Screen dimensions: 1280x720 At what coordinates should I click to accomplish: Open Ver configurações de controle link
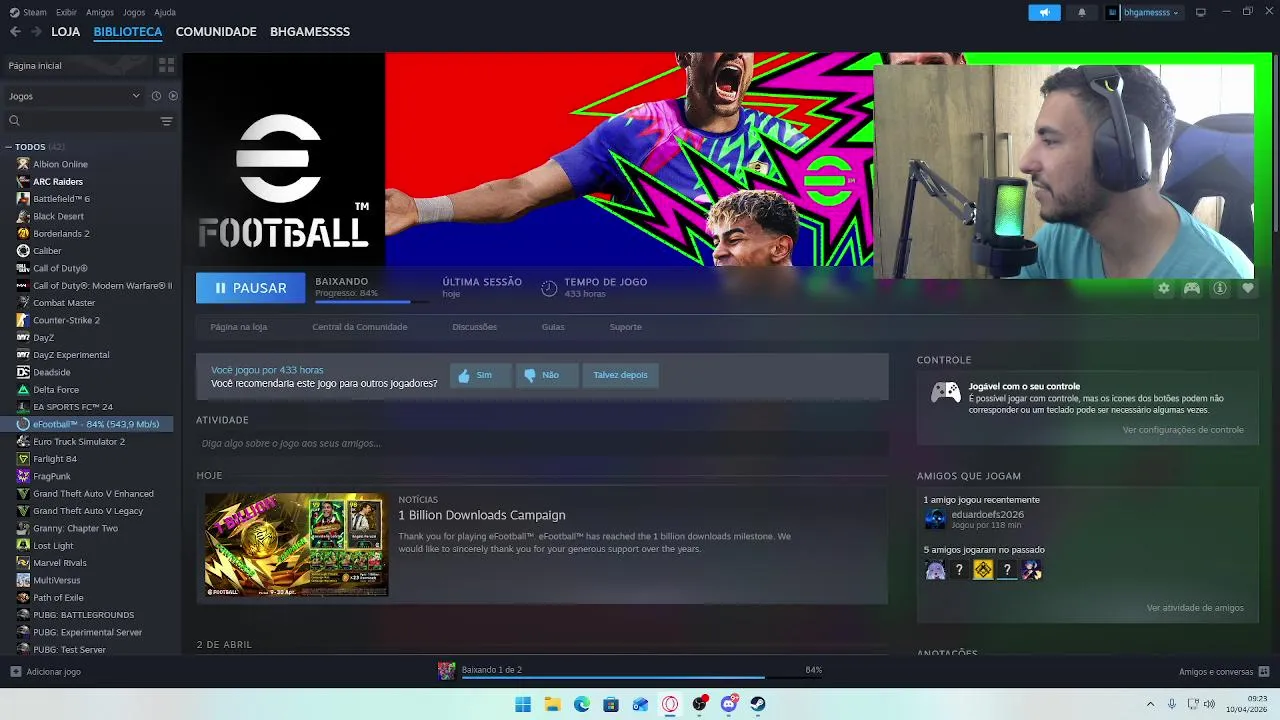click(x=1183, y=430)
